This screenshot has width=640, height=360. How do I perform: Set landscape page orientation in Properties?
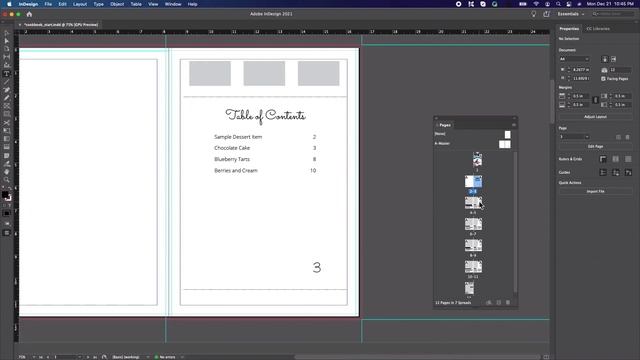[613, 59]
